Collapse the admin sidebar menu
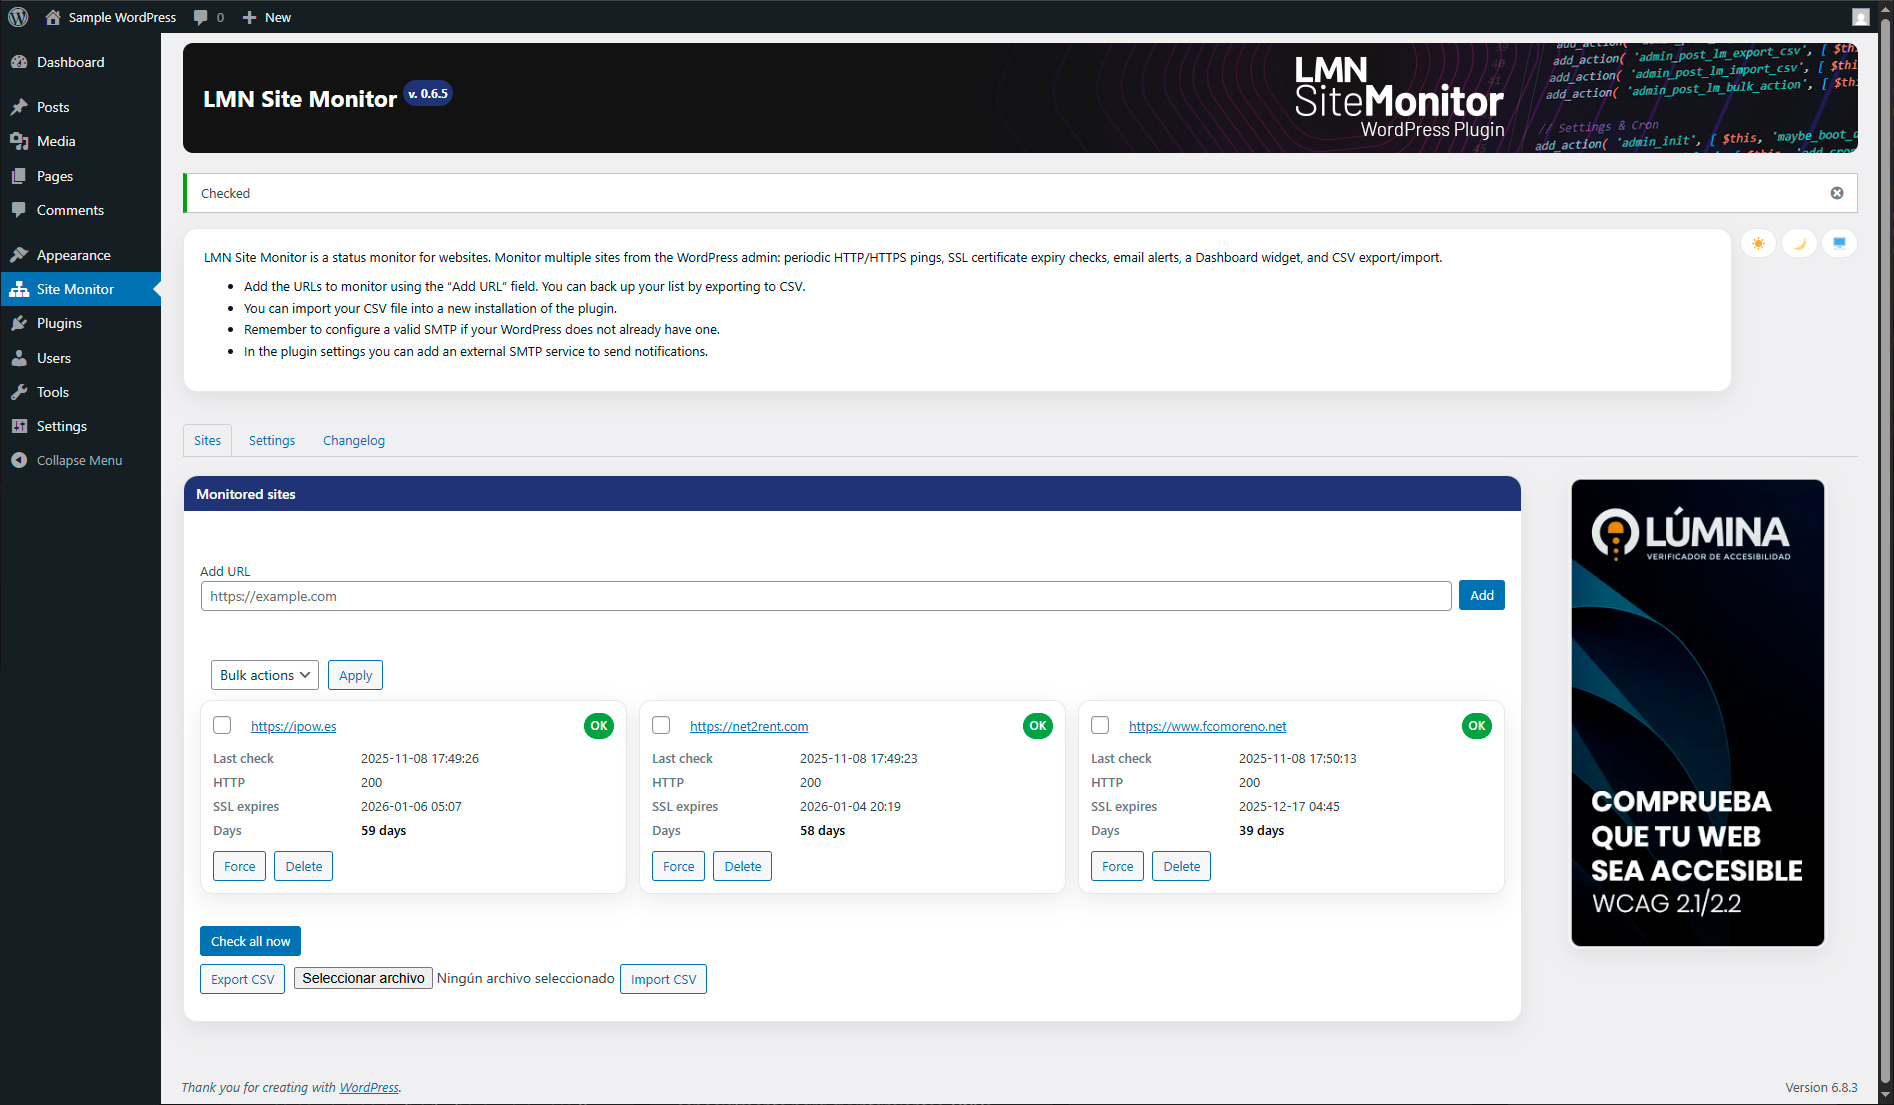1894x1105 pixels. (x=79, y=460)
